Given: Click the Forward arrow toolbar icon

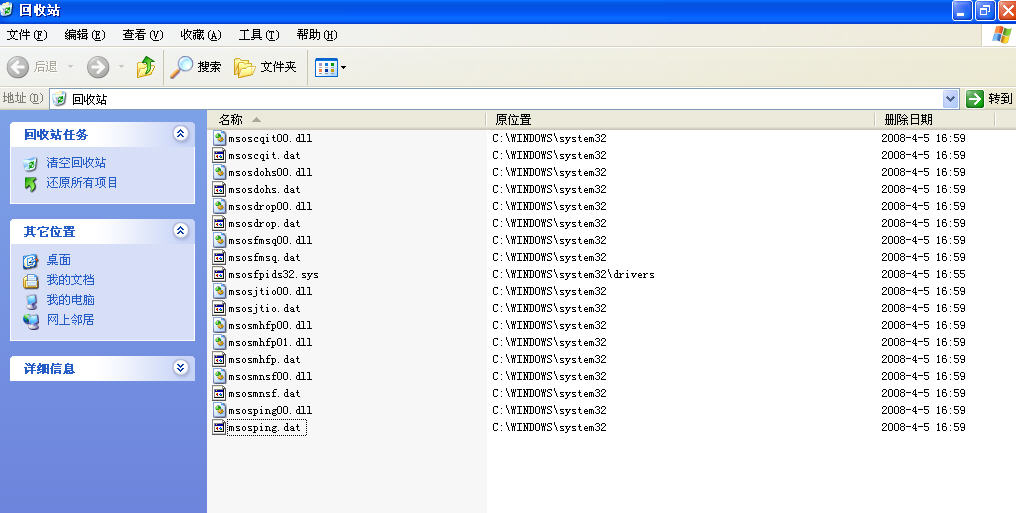Looking at the screenshot, I should click(98, 67).
